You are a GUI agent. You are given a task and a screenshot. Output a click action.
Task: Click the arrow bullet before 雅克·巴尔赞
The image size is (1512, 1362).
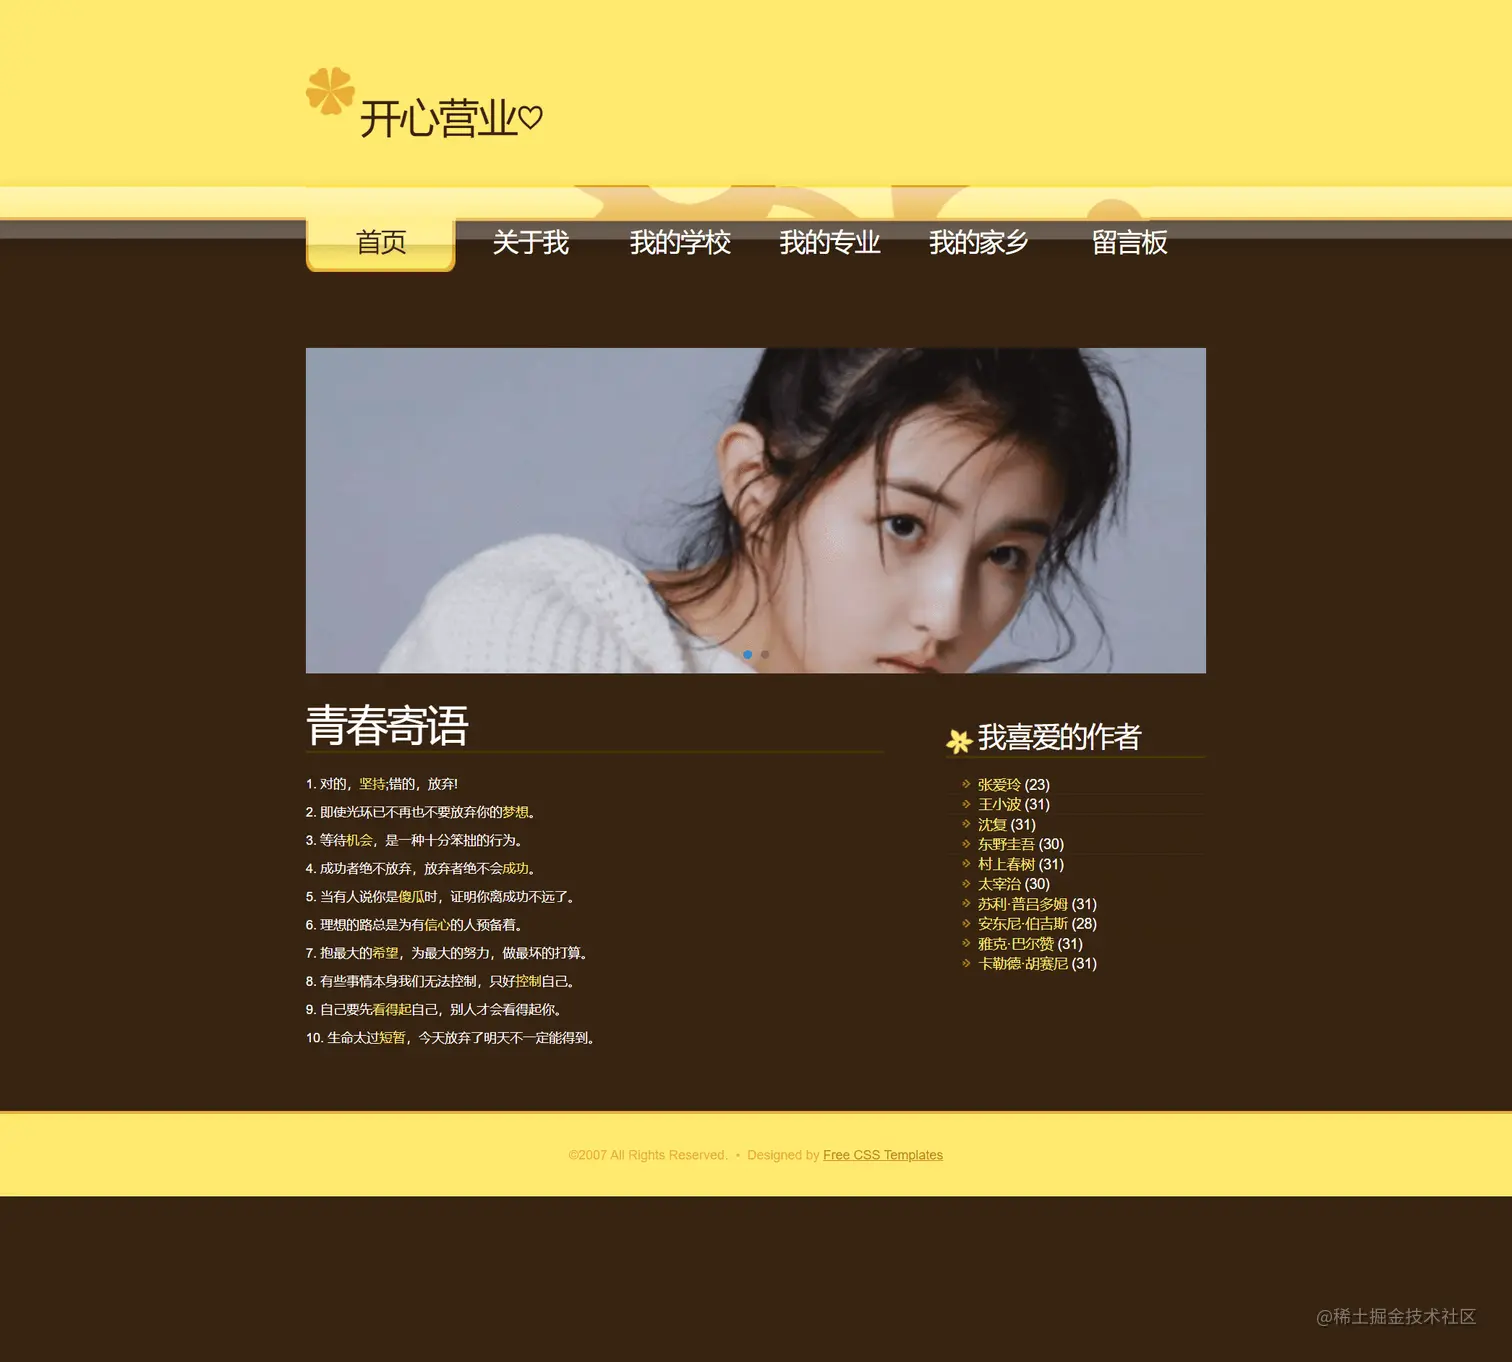(x=966, y=943)
